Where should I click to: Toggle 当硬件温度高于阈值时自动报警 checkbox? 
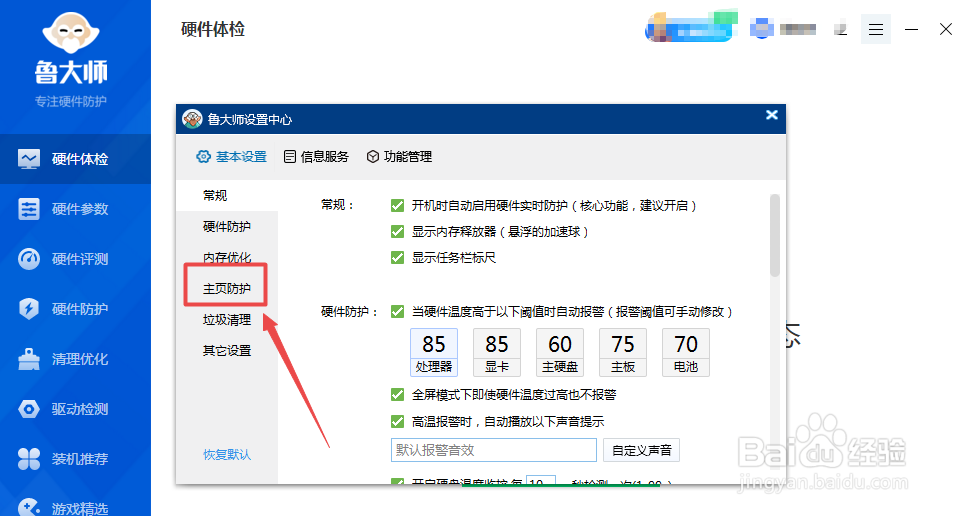click(x=398, y=312)
